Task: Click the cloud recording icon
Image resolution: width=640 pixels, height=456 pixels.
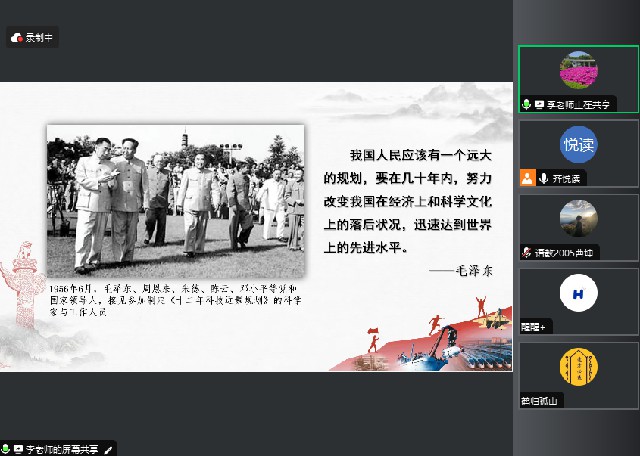Action: pos(17,38)
